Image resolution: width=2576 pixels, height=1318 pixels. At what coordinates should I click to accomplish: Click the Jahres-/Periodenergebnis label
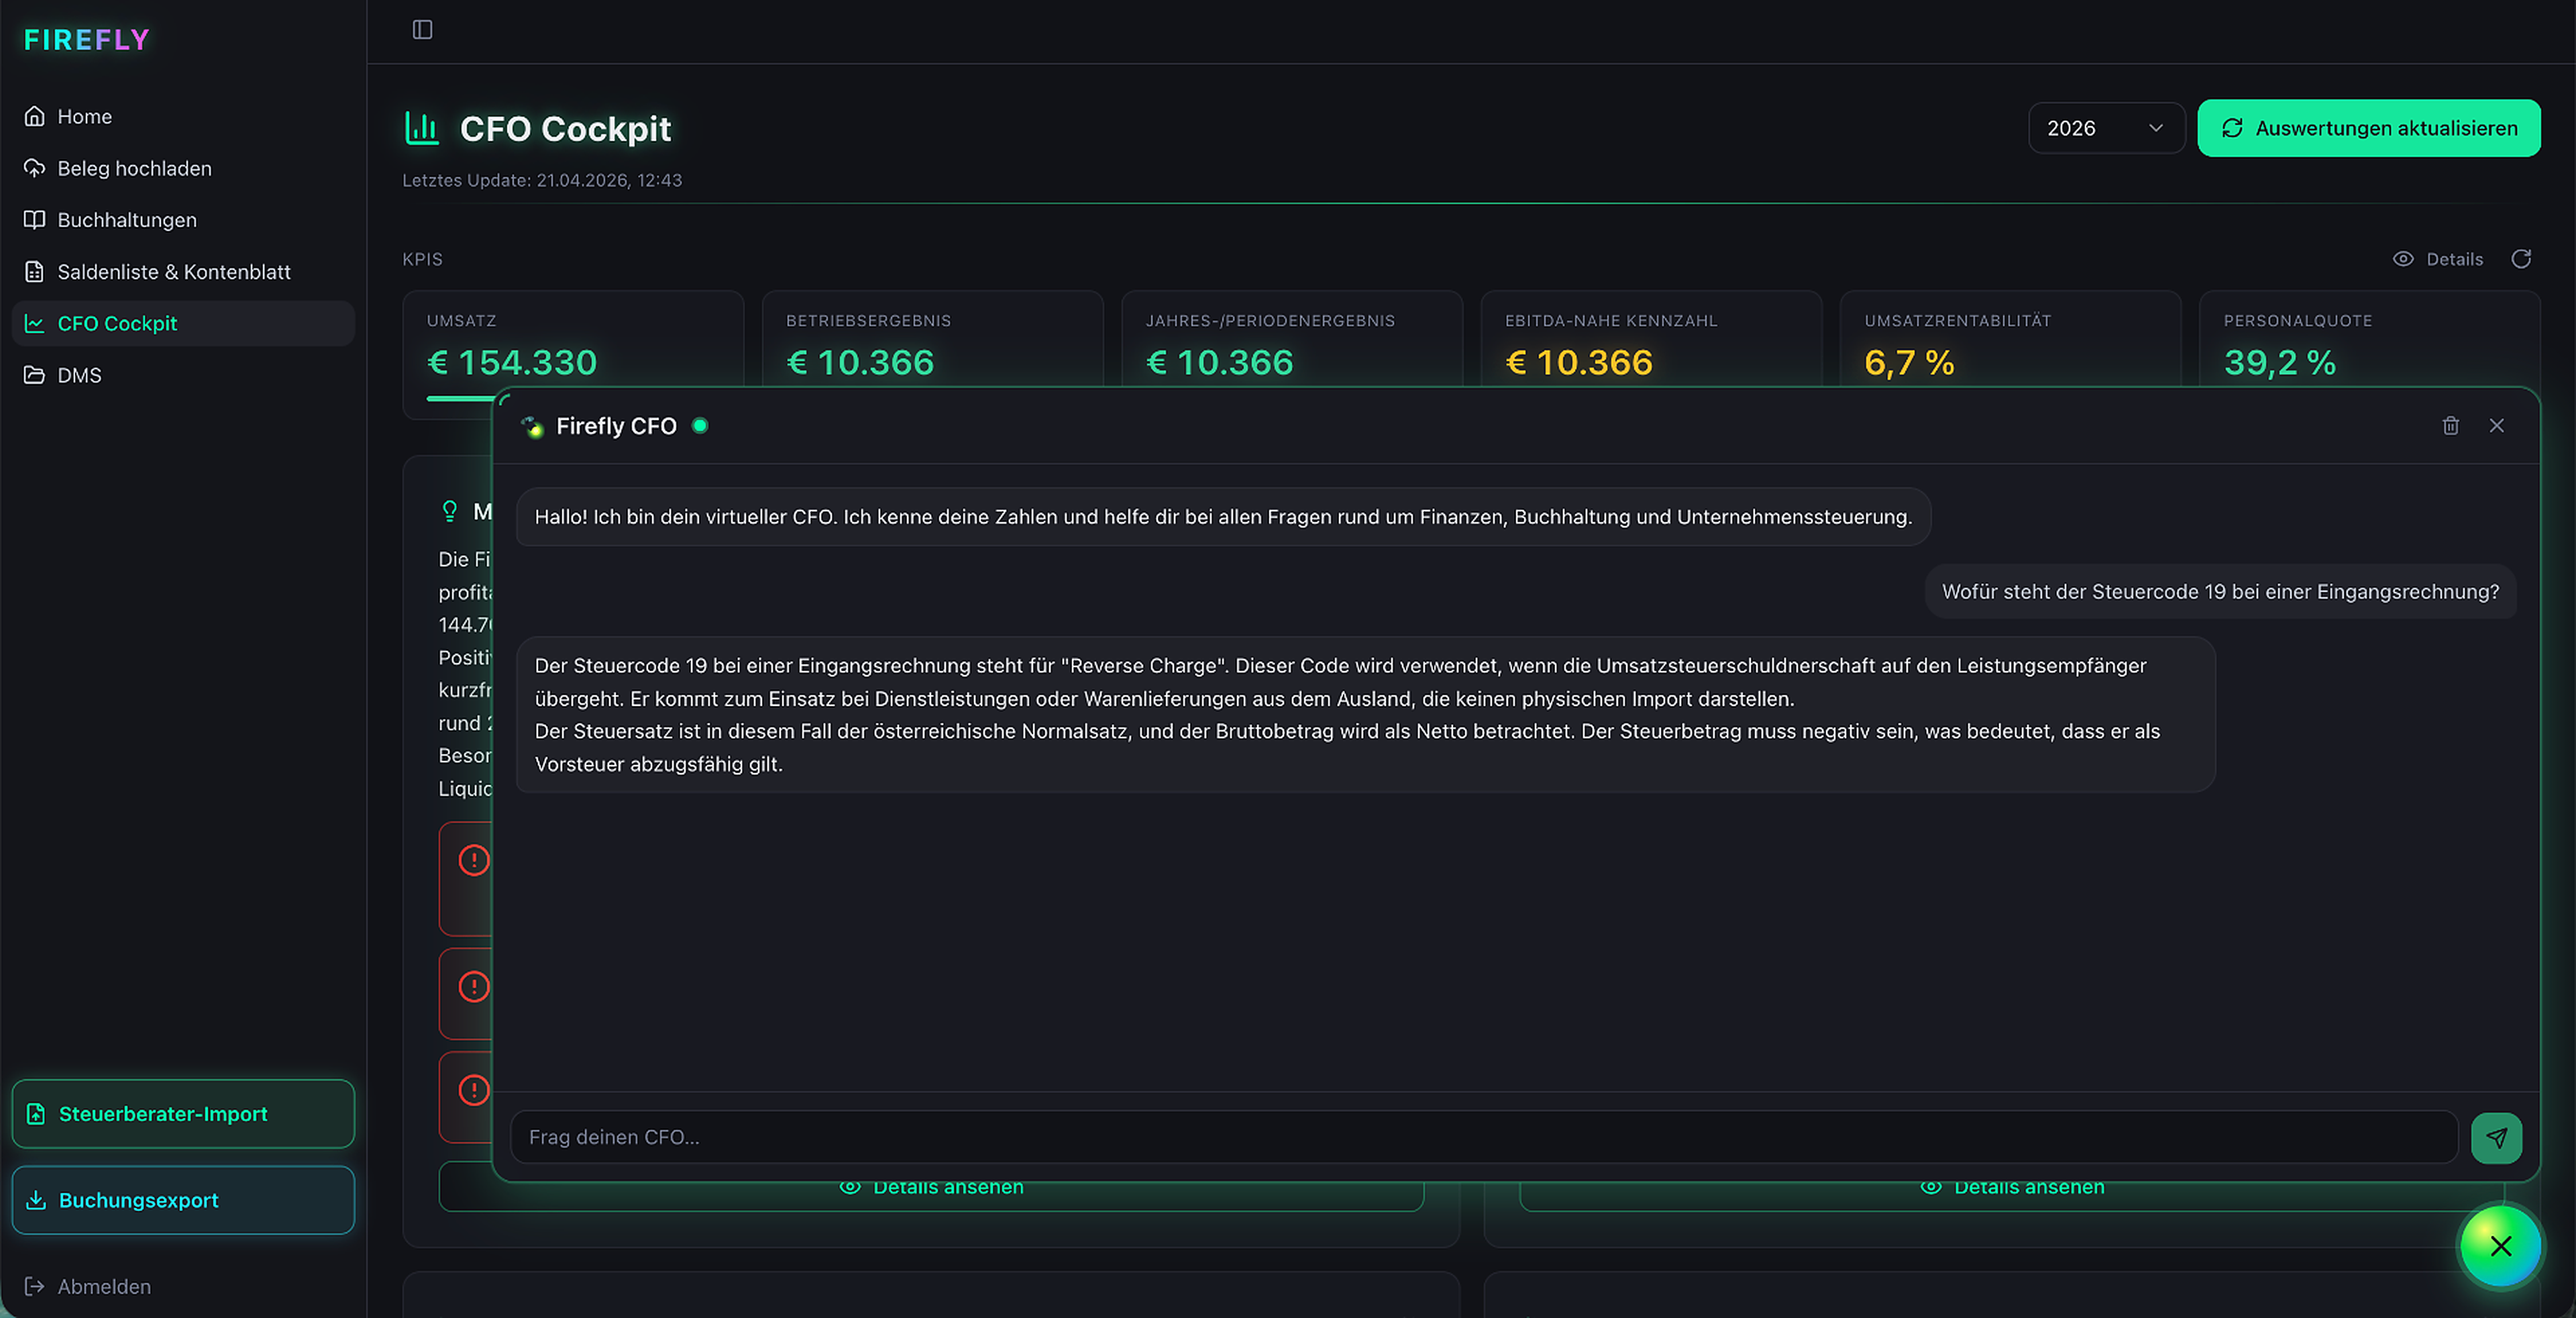click(1270, 321)
